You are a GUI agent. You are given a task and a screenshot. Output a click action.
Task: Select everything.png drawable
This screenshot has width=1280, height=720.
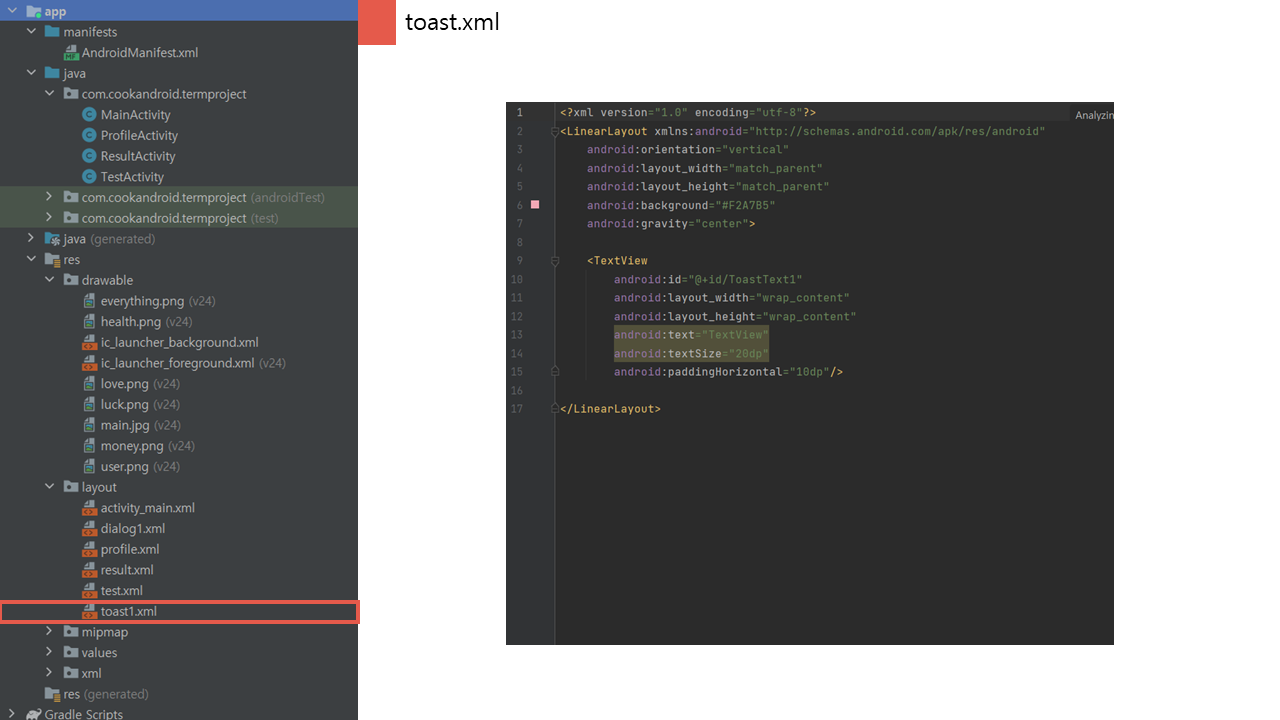pyautogui.click(x=142, y=301)
